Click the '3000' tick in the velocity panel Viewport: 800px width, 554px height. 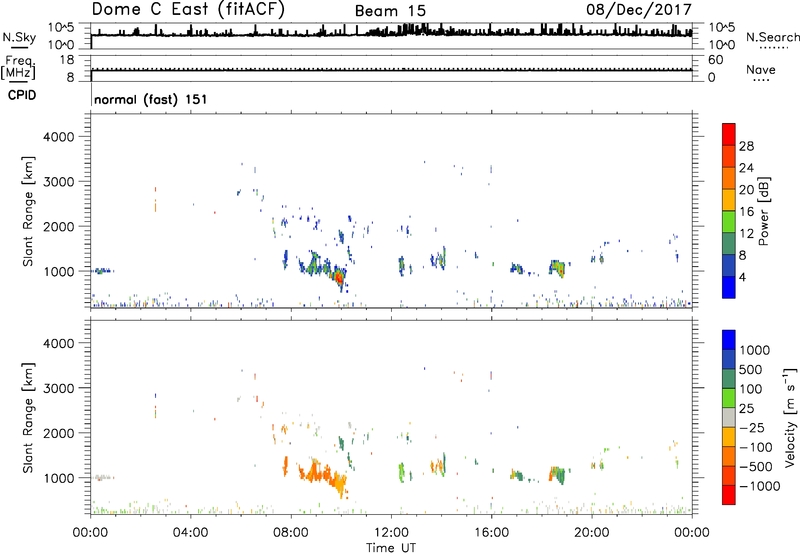(x=58, y=388)
